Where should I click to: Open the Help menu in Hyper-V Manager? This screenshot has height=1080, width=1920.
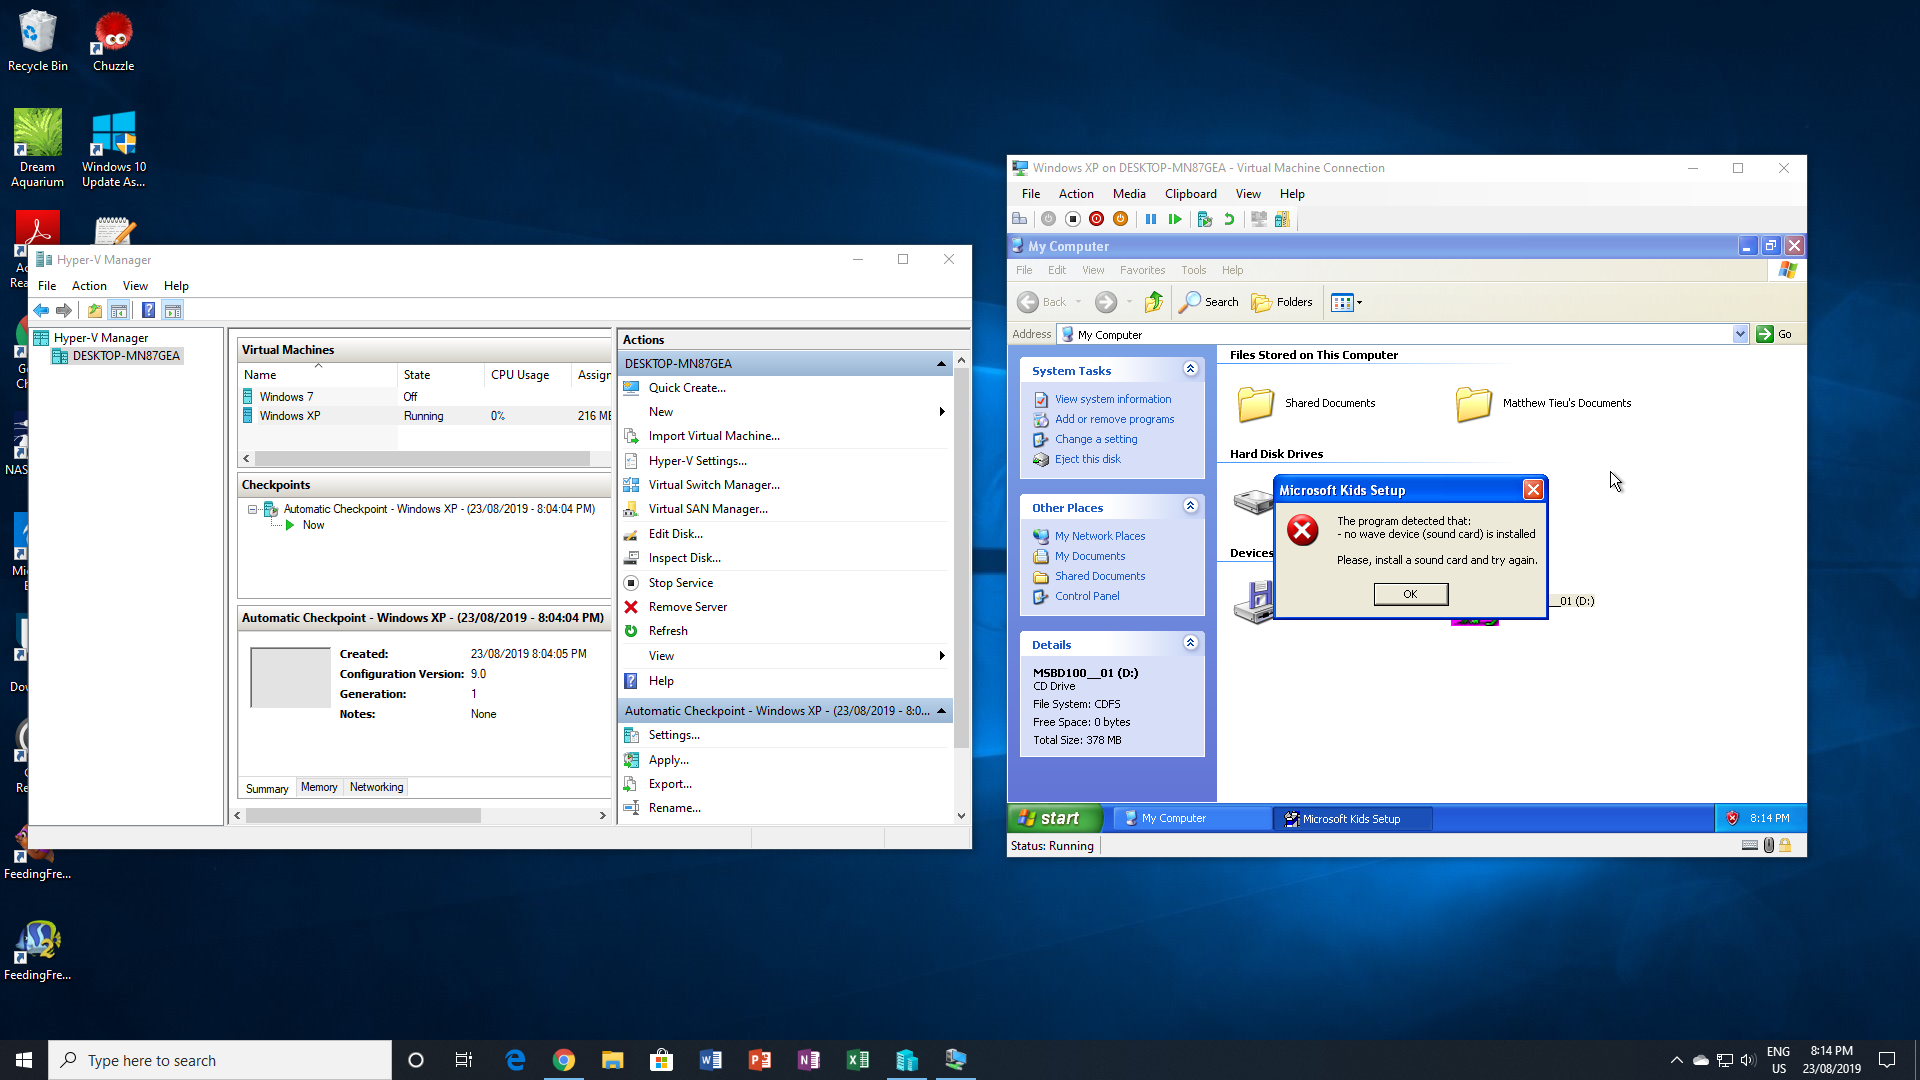coord(176,286)
